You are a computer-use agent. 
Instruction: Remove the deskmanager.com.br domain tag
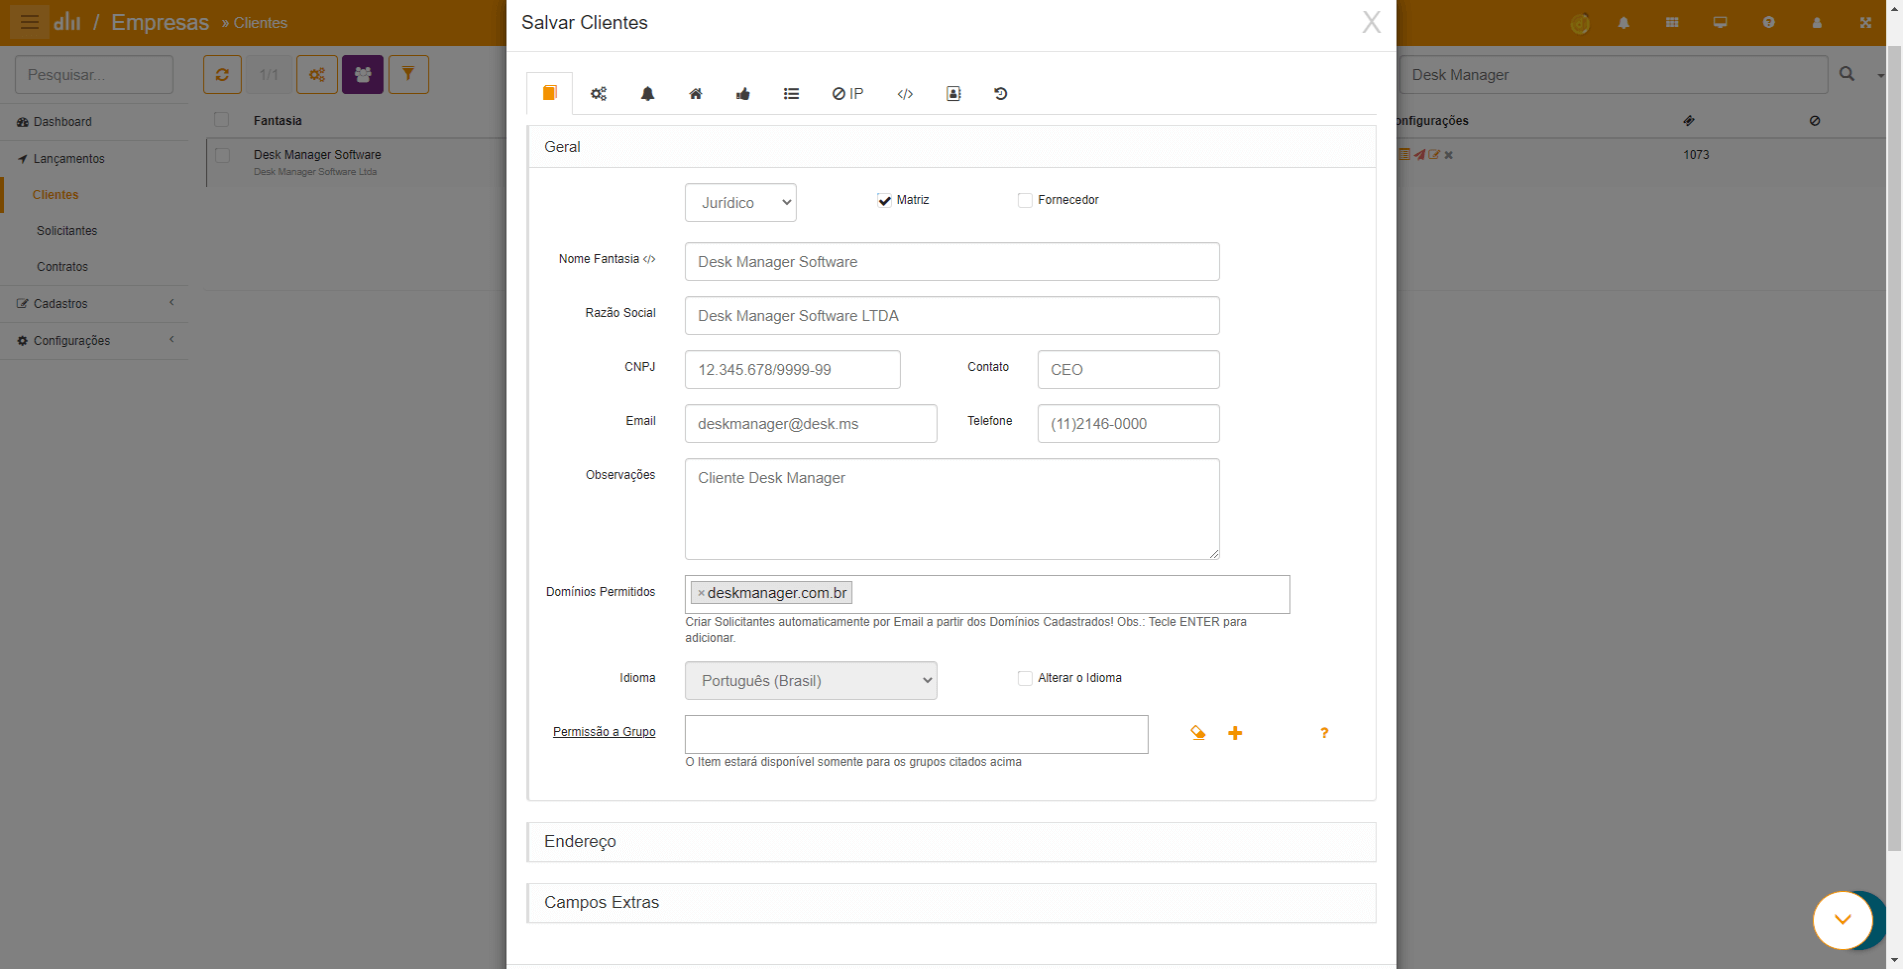[x=701, y=594]
